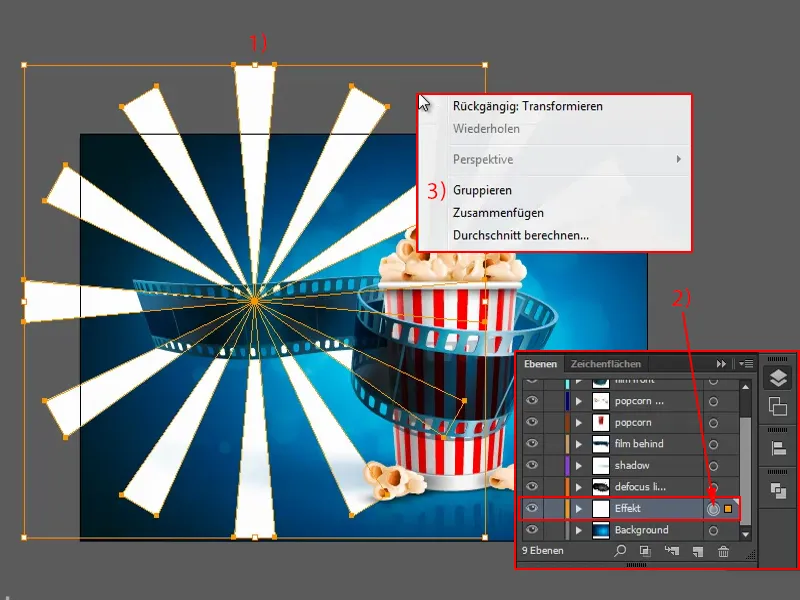Click target circle of popcorn ... layer
Screen dimensions: 800x600
point(713,402)
